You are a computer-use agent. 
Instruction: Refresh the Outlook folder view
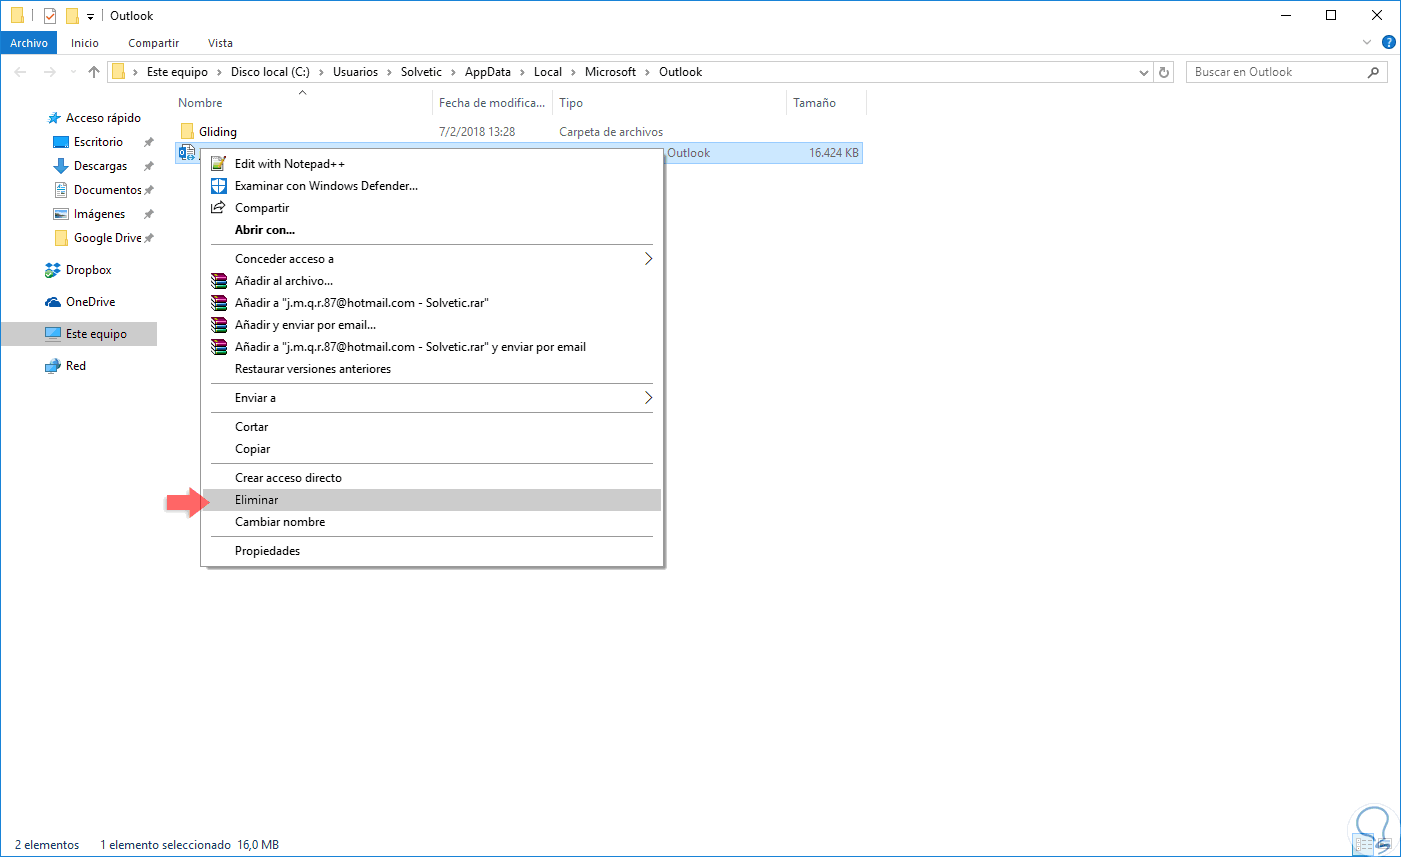1164,72
